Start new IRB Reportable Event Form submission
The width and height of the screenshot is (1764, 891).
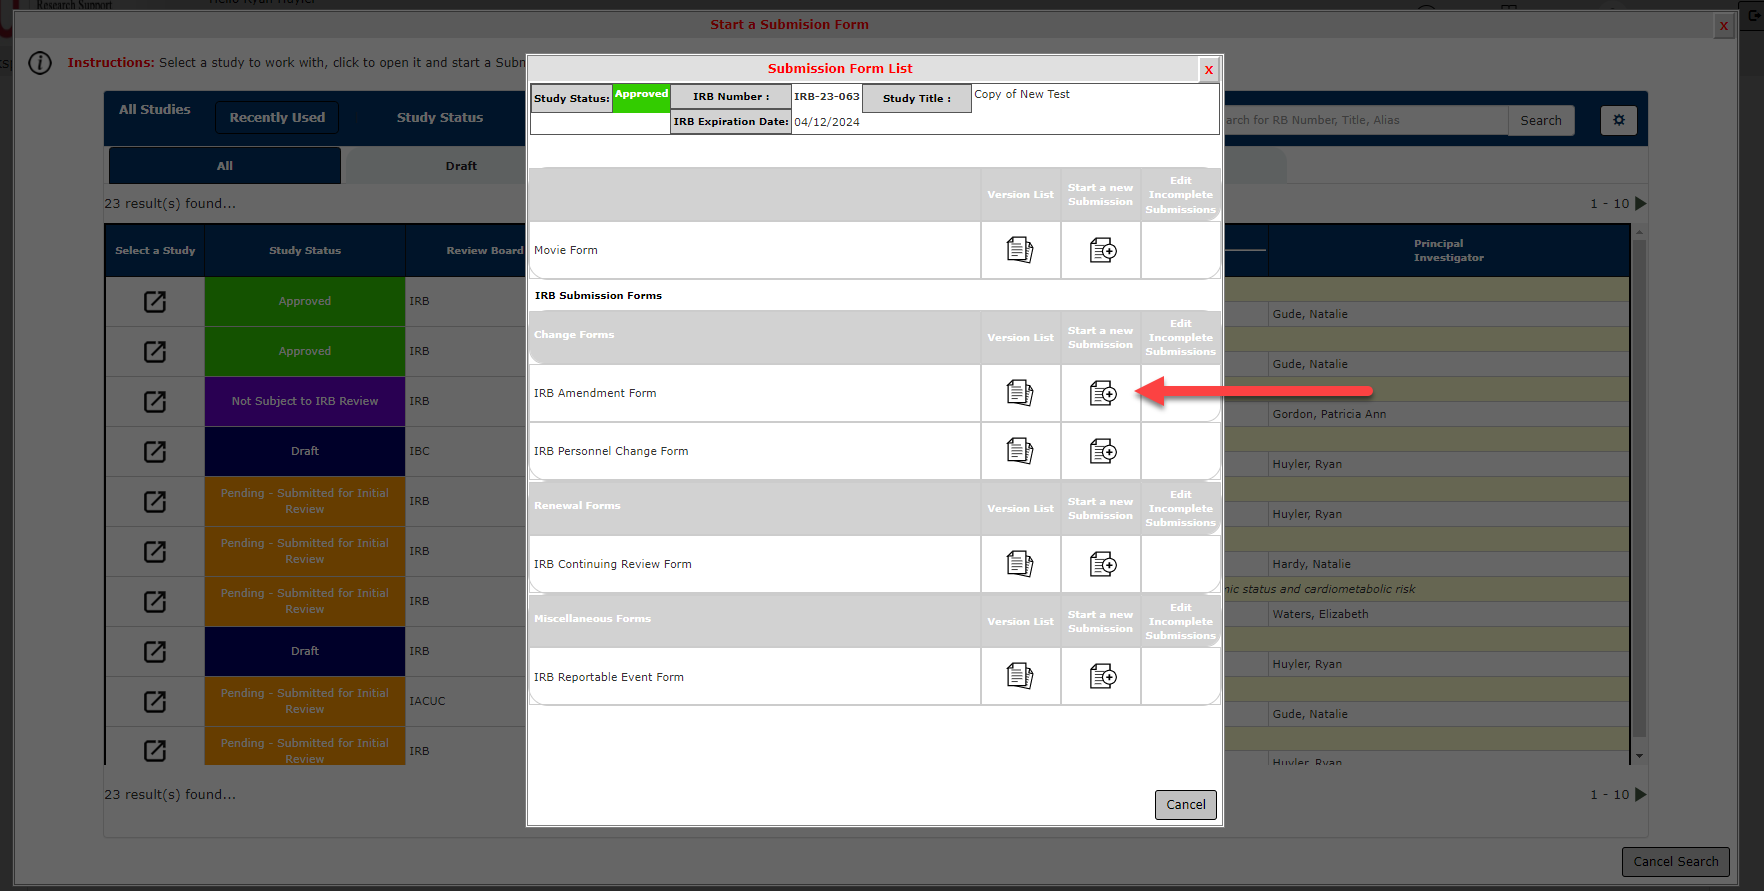coord(1102,677)
